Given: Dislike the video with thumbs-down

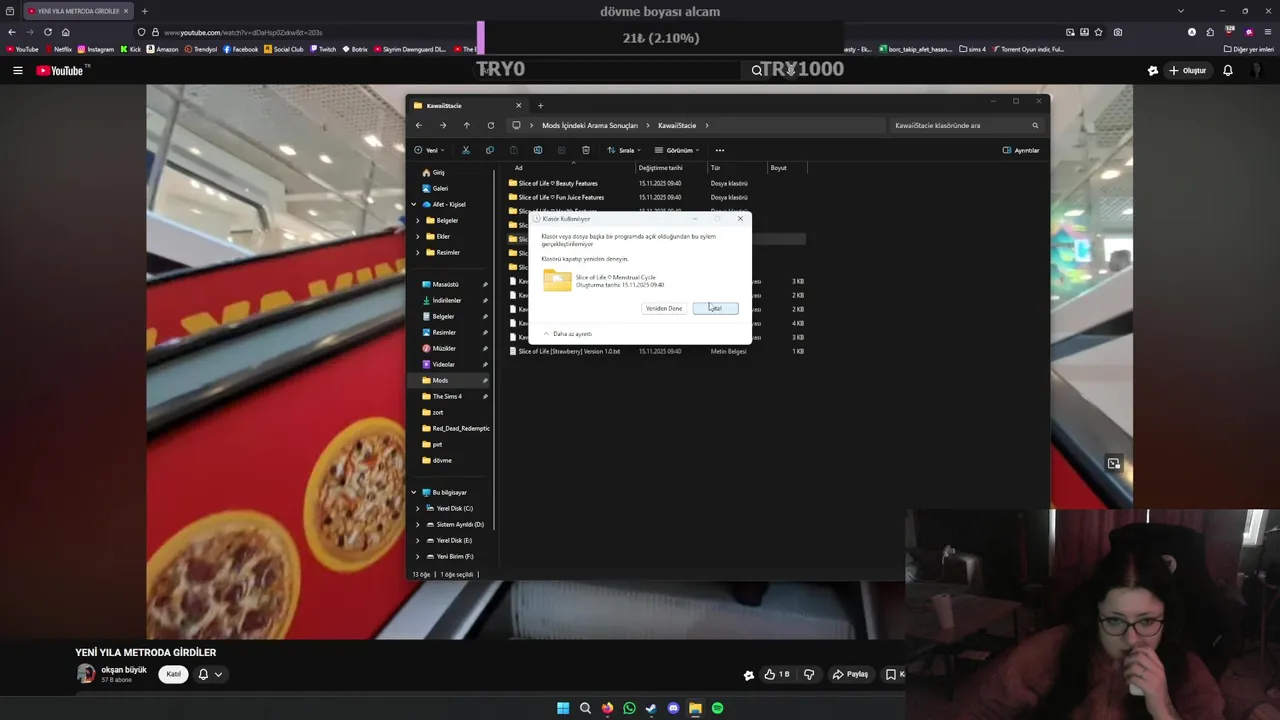Looking at the screenshot, I should [x=809, y=674].
